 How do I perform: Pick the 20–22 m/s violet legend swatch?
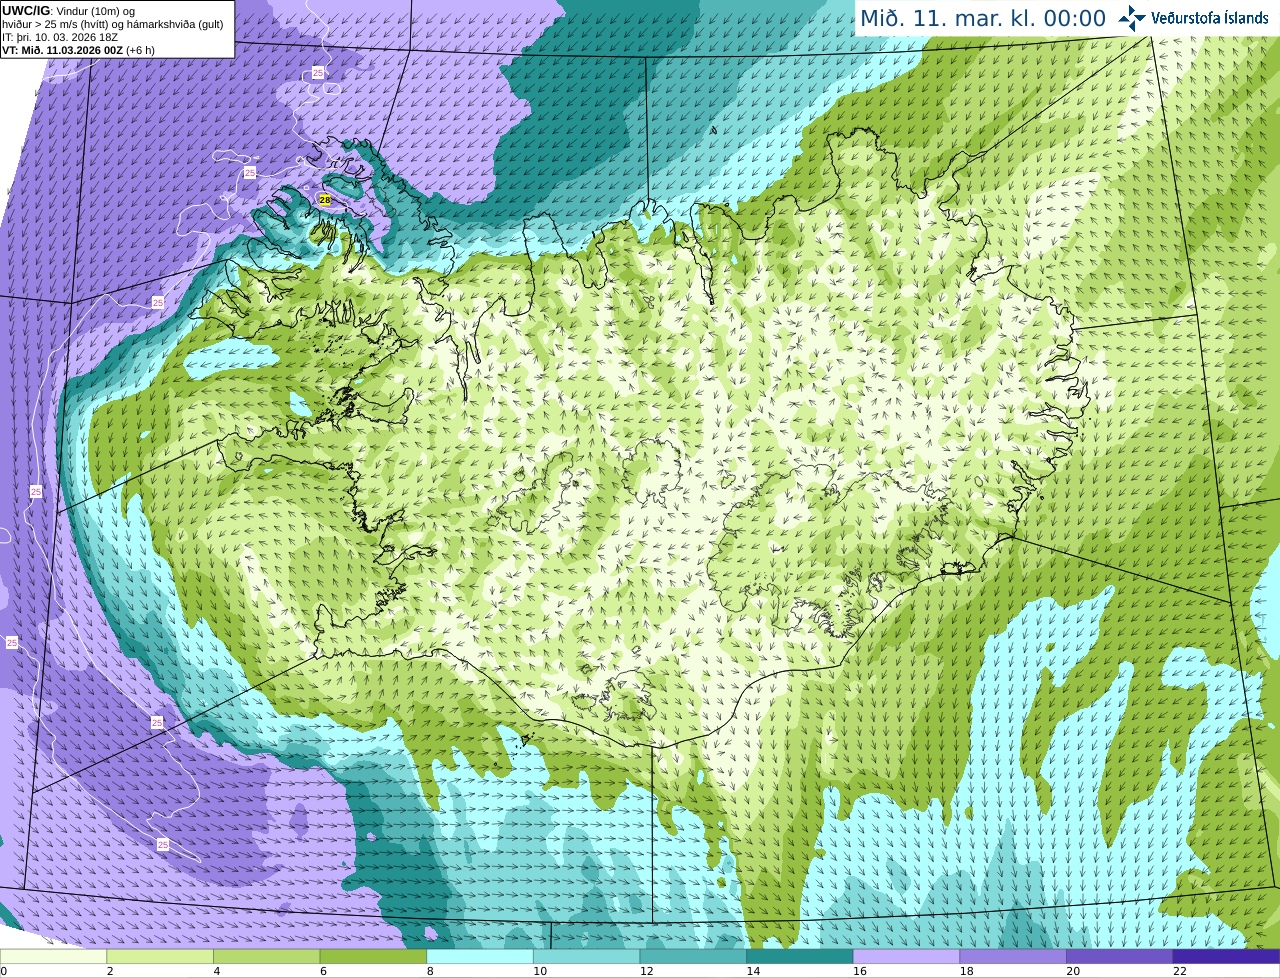click(x=1120, y=956)
